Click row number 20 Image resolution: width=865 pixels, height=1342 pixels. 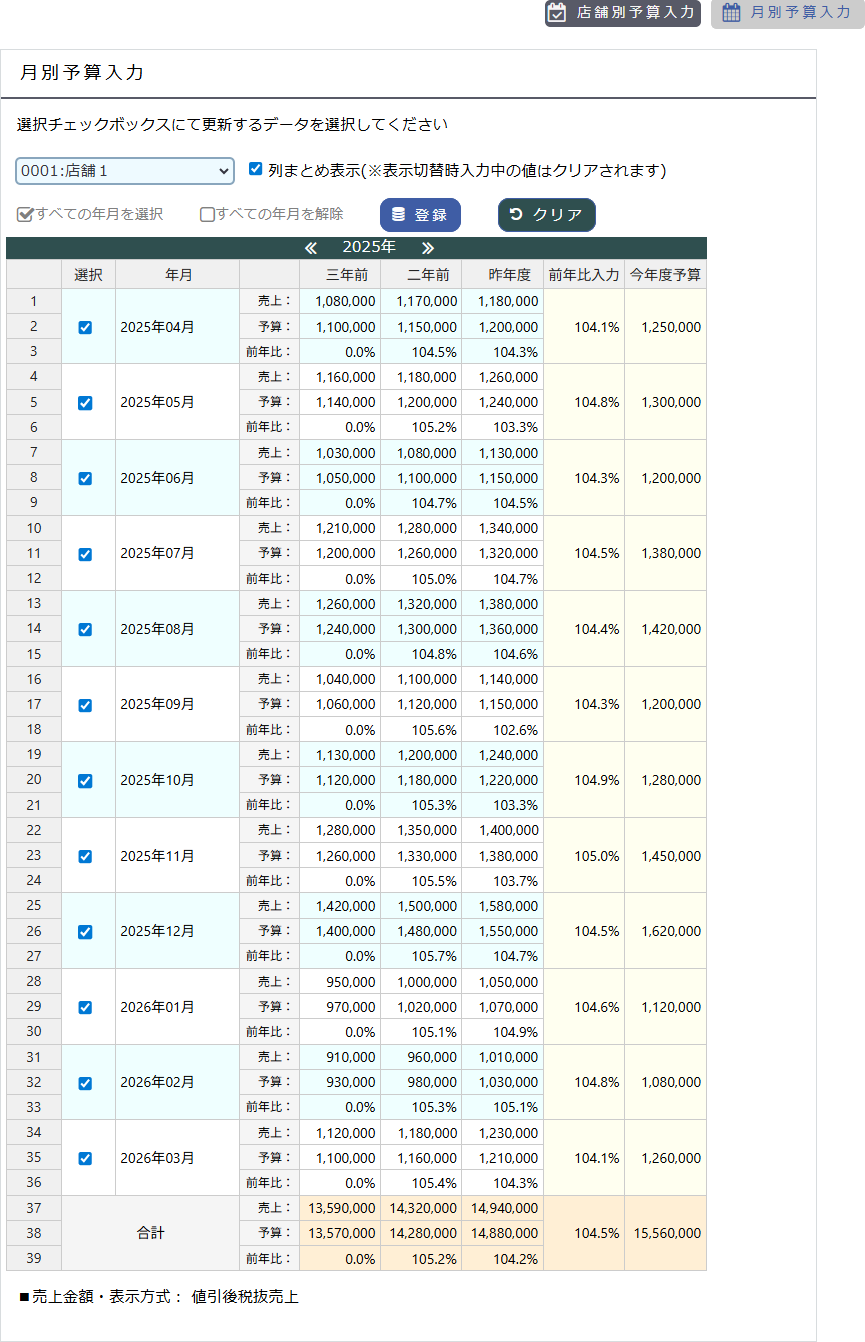pyautogui.click(x=34, y=780)
